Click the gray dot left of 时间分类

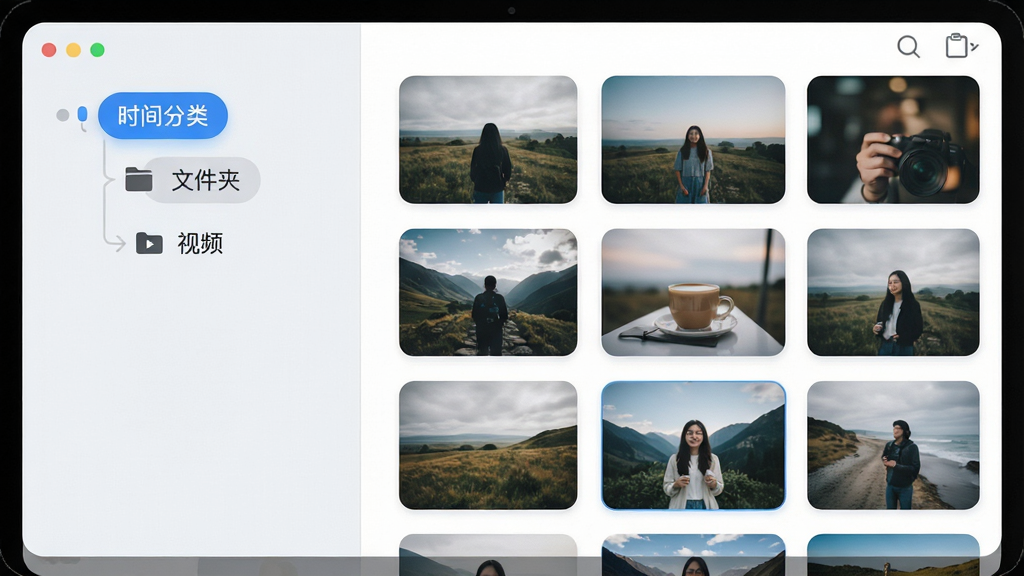63,115
